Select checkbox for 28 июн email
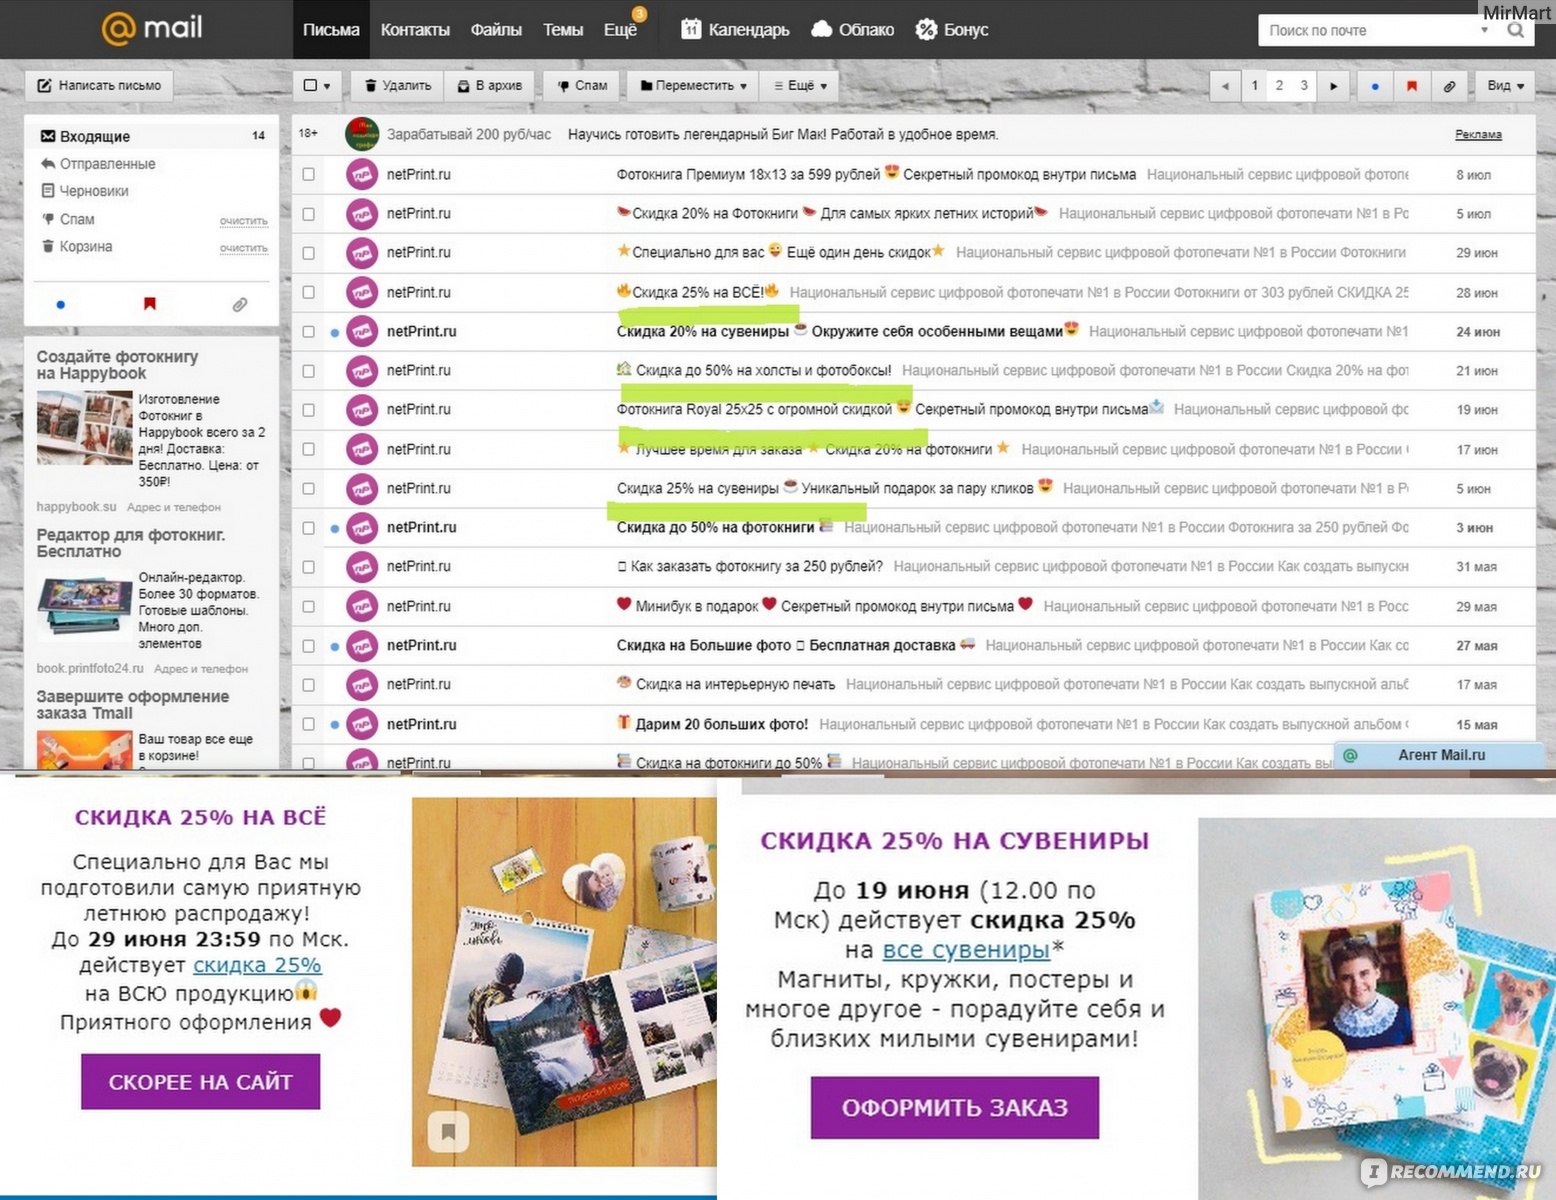Image resolution: width=1556 pixels, height=1200 pixels. tap(309, 292)
